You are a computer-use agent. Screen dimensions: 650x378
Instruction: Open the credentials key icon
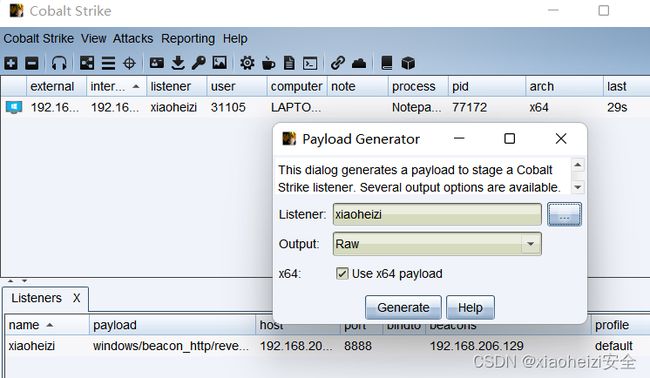(199, 63)
